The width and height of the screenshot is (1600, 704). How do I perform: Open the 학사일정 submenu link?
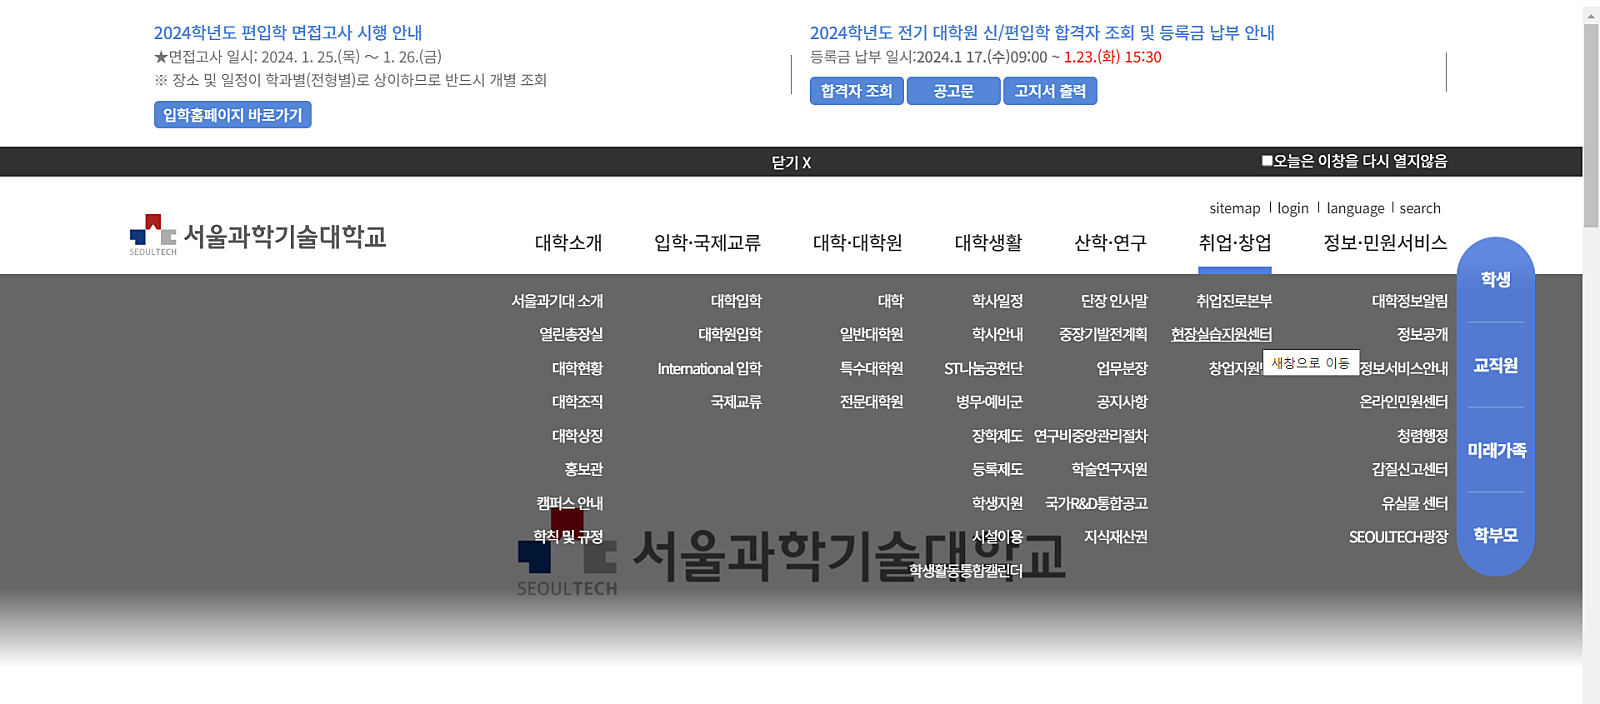click(997, 301)
